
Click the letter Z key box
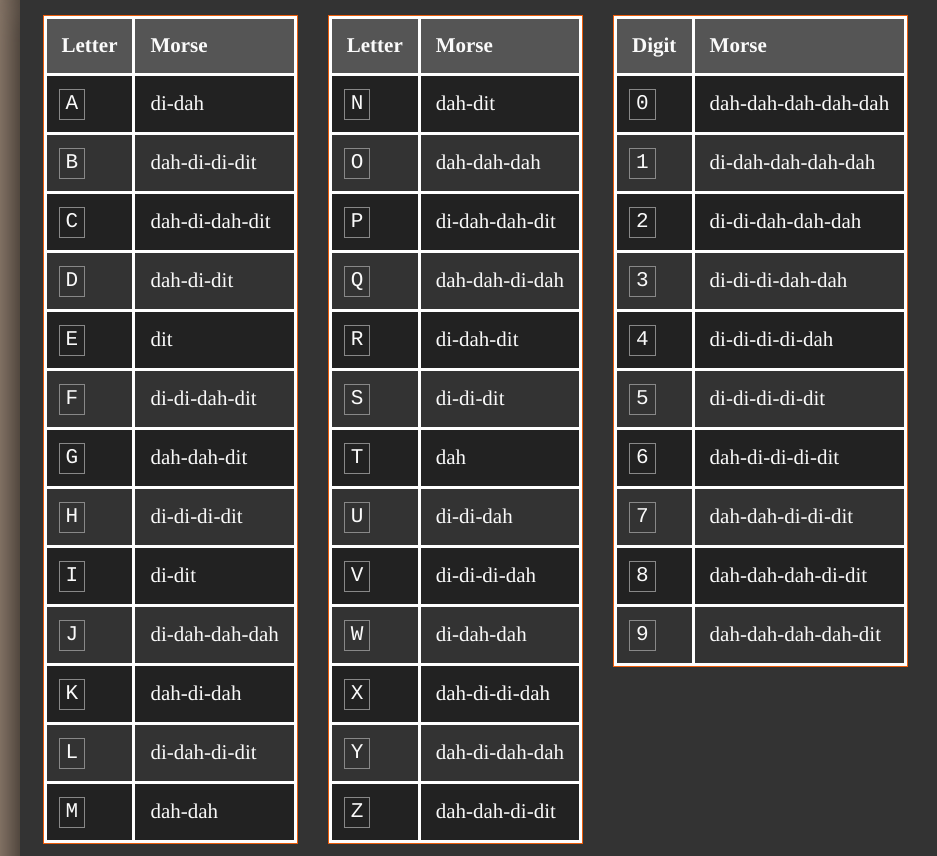click(x=357, y=812)
